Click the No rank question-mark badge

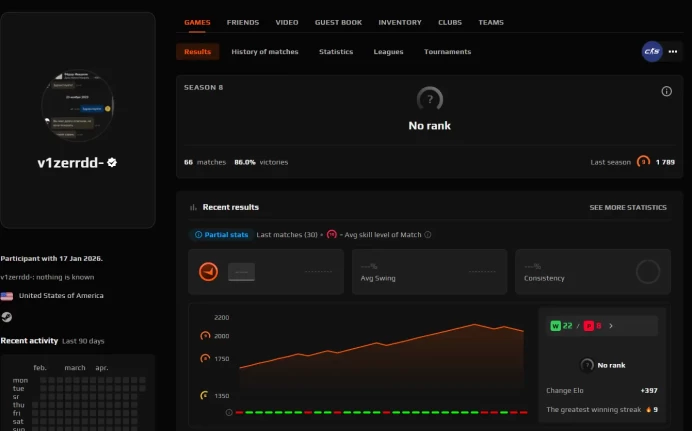pos(430,99)
